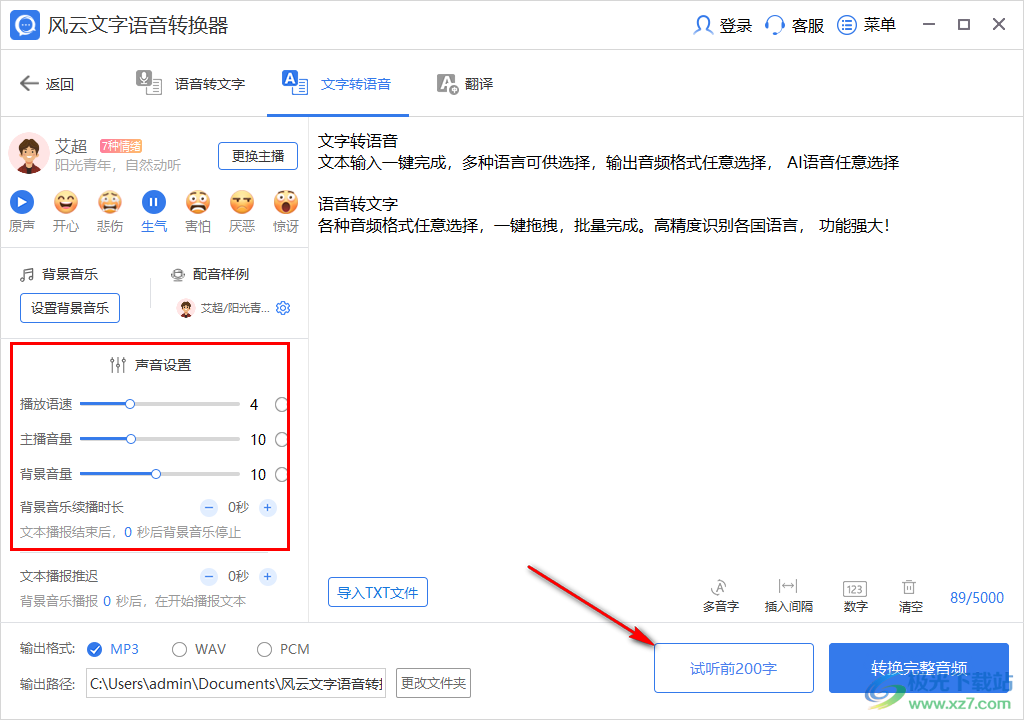Open 登录 login
The width and height of the screenshot is (1024, 720).
pos(722,25)
